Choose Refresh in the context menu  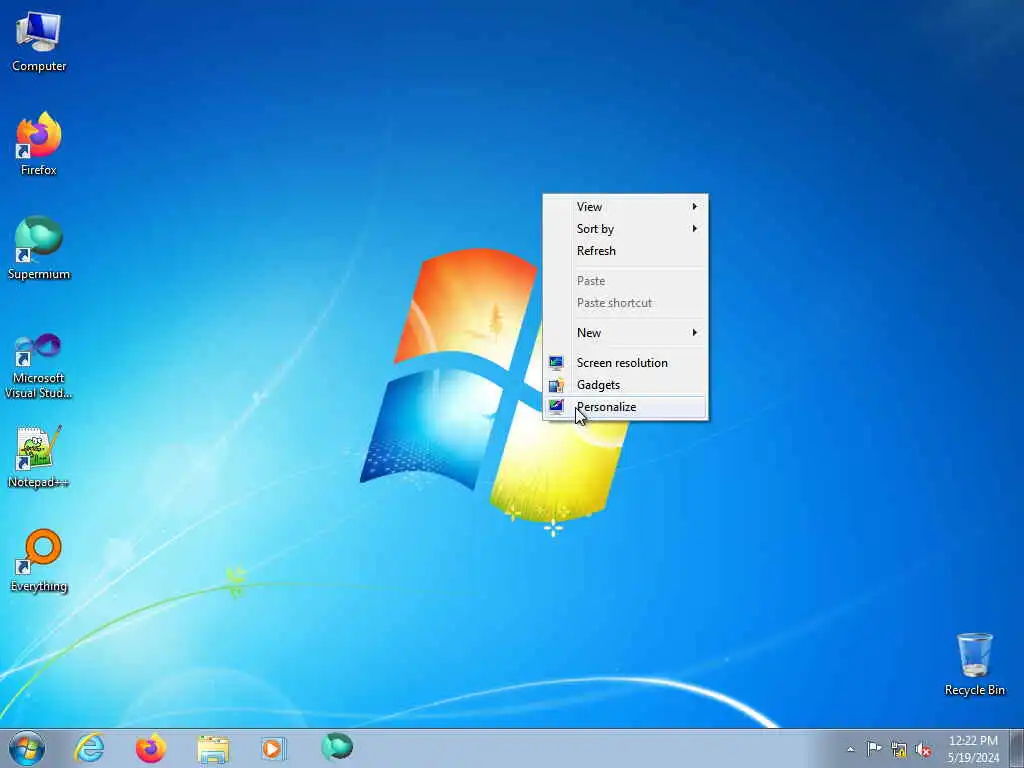(x=626, y=251)
